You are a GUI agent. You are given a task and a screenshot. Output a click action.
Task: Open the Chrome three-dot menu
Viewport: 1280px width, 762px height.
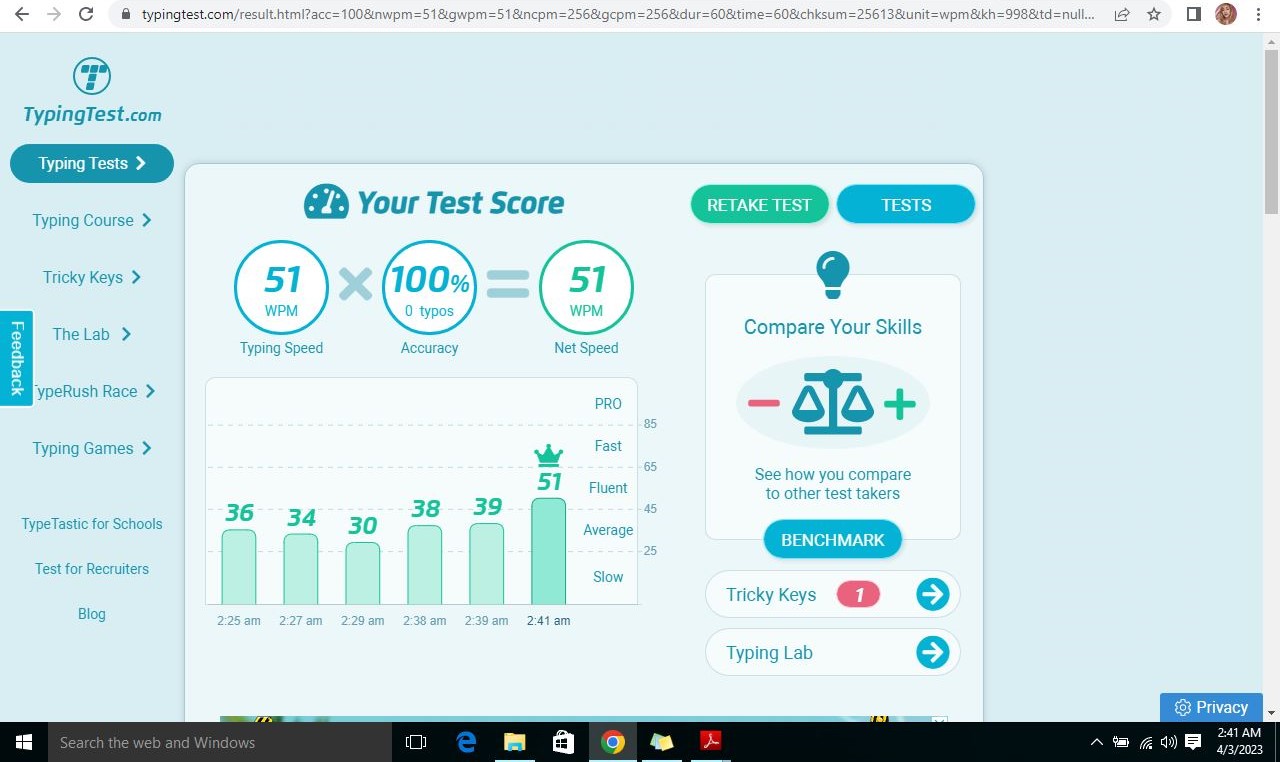coord(1258,15)
